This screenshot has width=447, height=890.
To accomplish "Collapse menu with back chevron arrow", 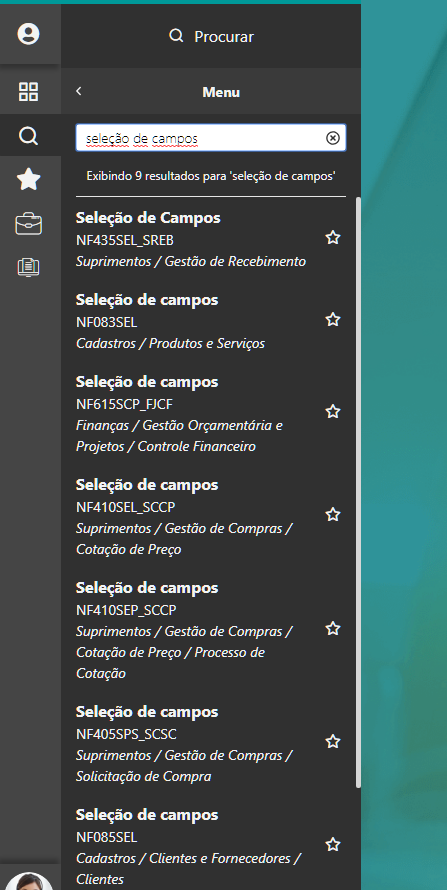I will coord(79,91).
